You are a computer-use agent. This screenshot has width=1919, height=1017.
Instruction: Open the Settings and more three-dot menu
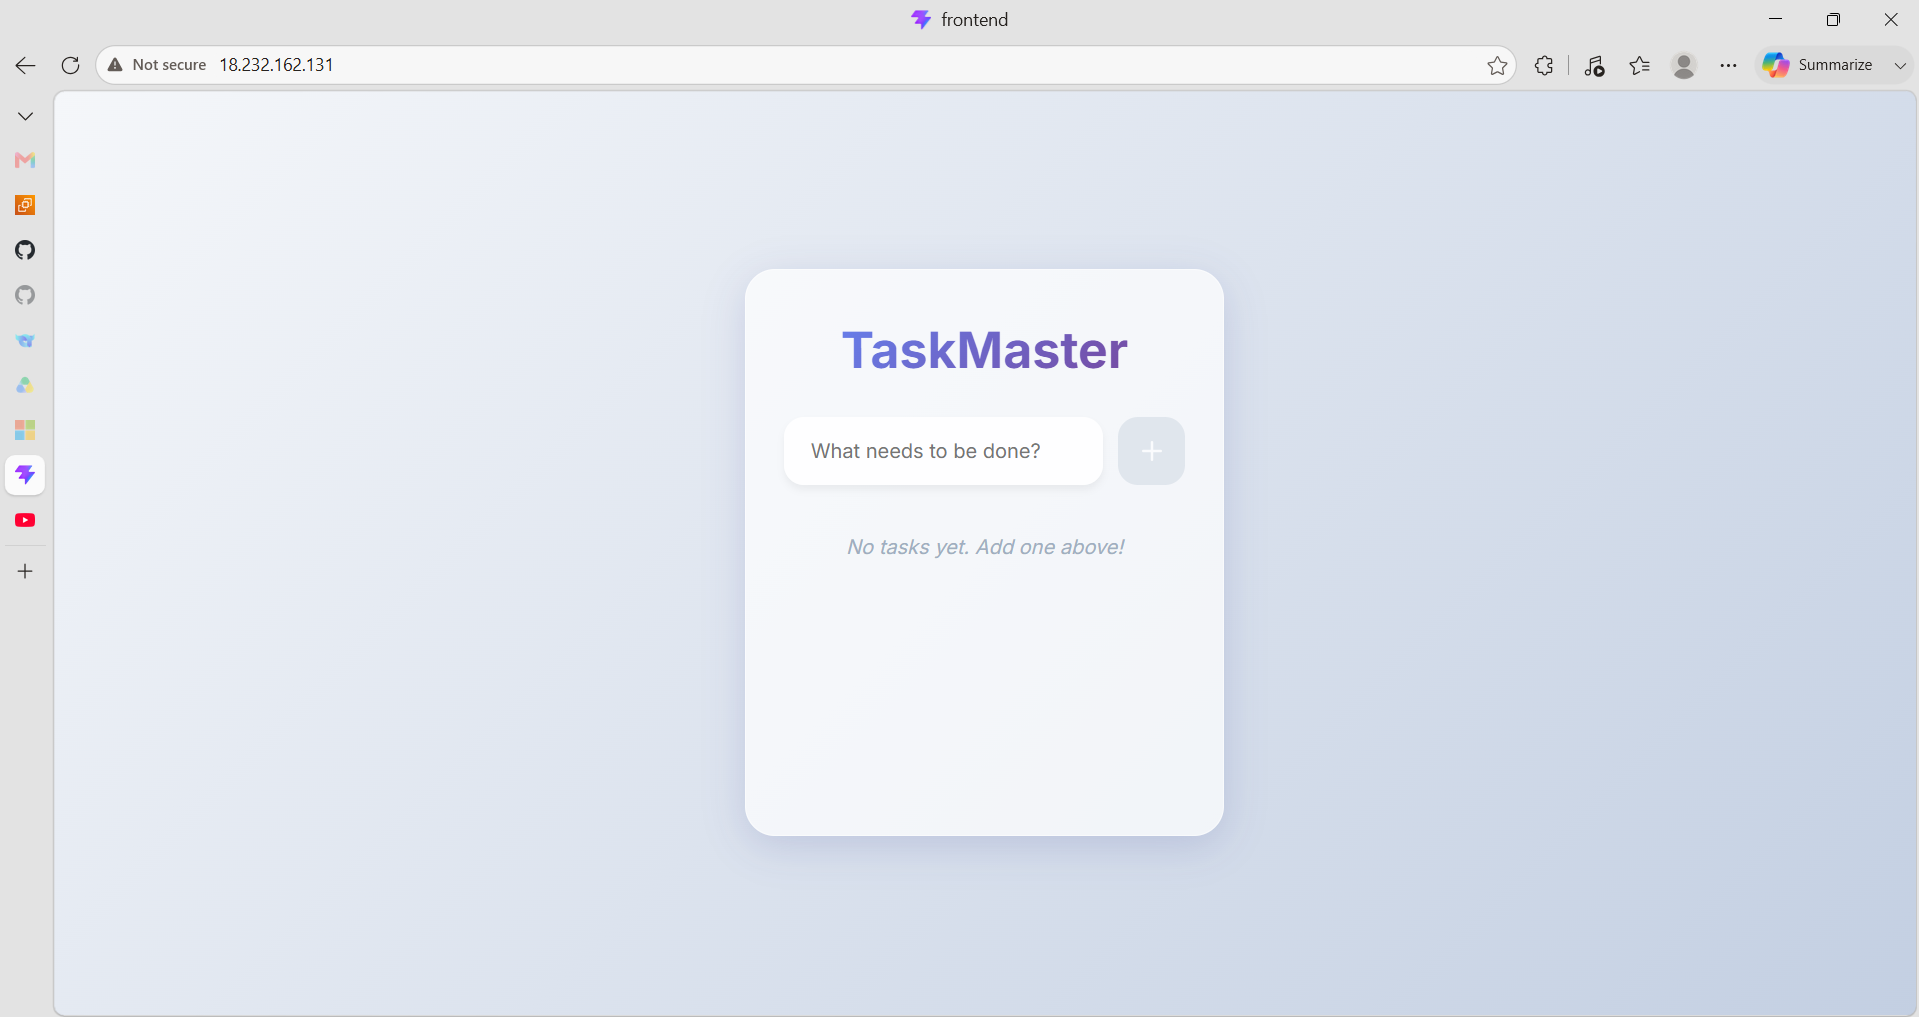1728,65
